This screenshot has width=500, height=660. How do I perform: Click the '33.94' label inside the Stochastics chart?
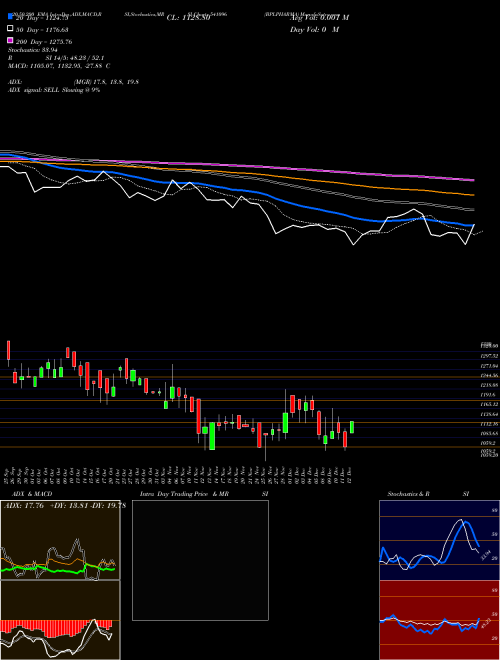(485, 554)
